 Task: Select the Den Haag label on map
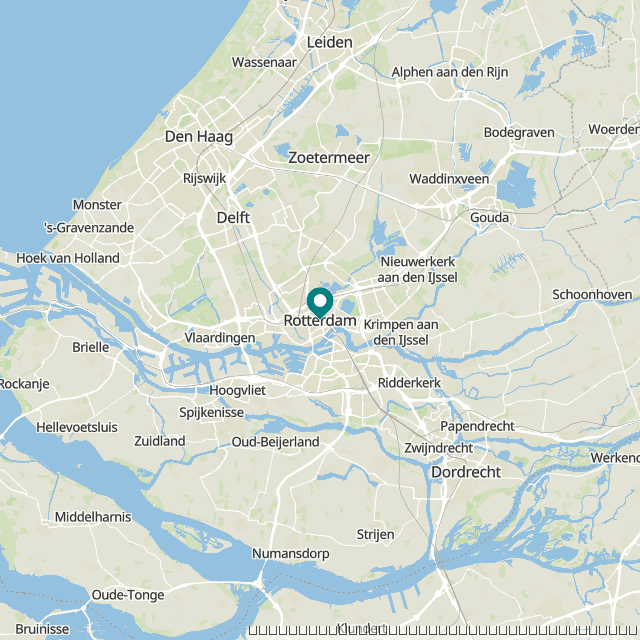[199, 137]
